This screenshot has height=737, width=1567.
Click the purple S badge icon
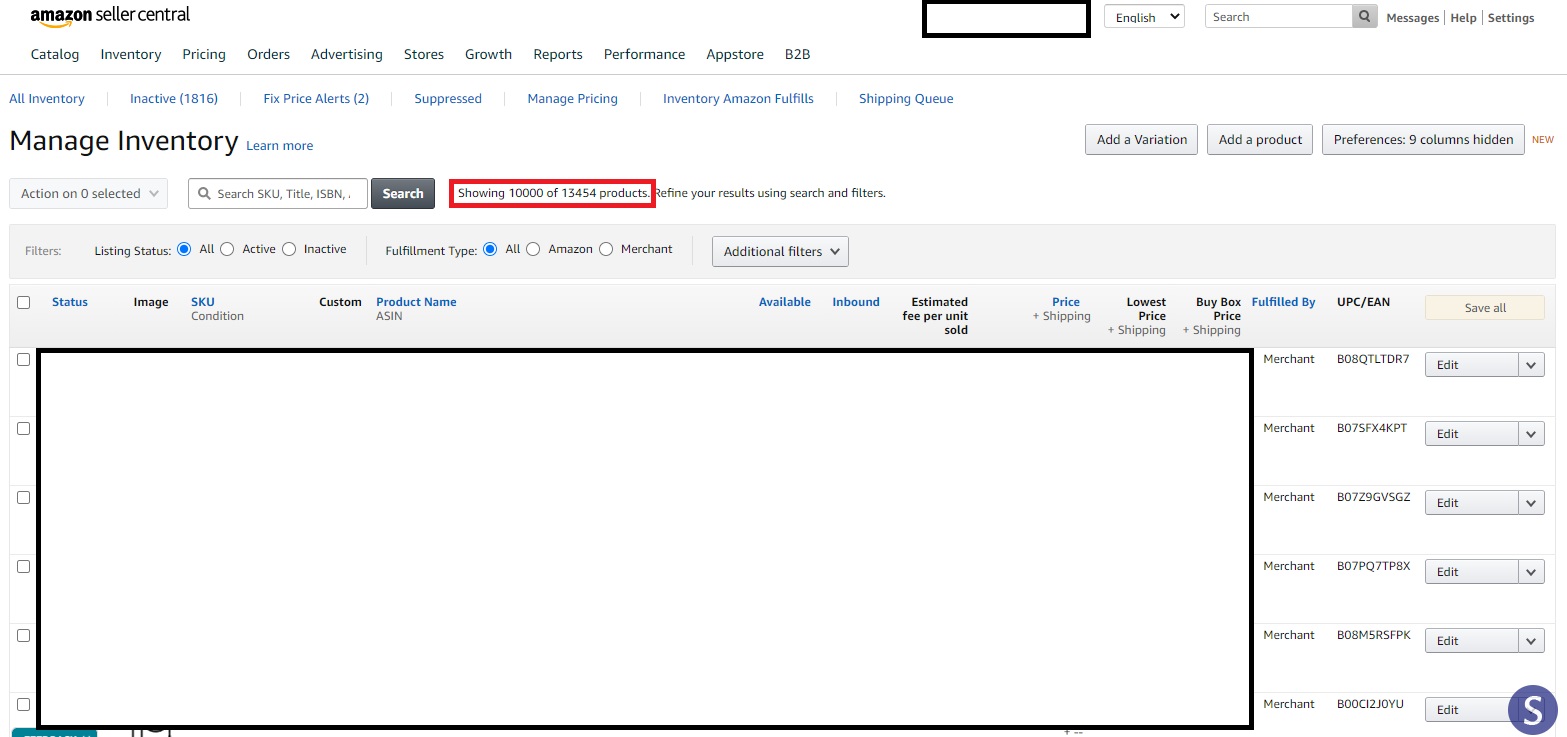click(1533, 710)
